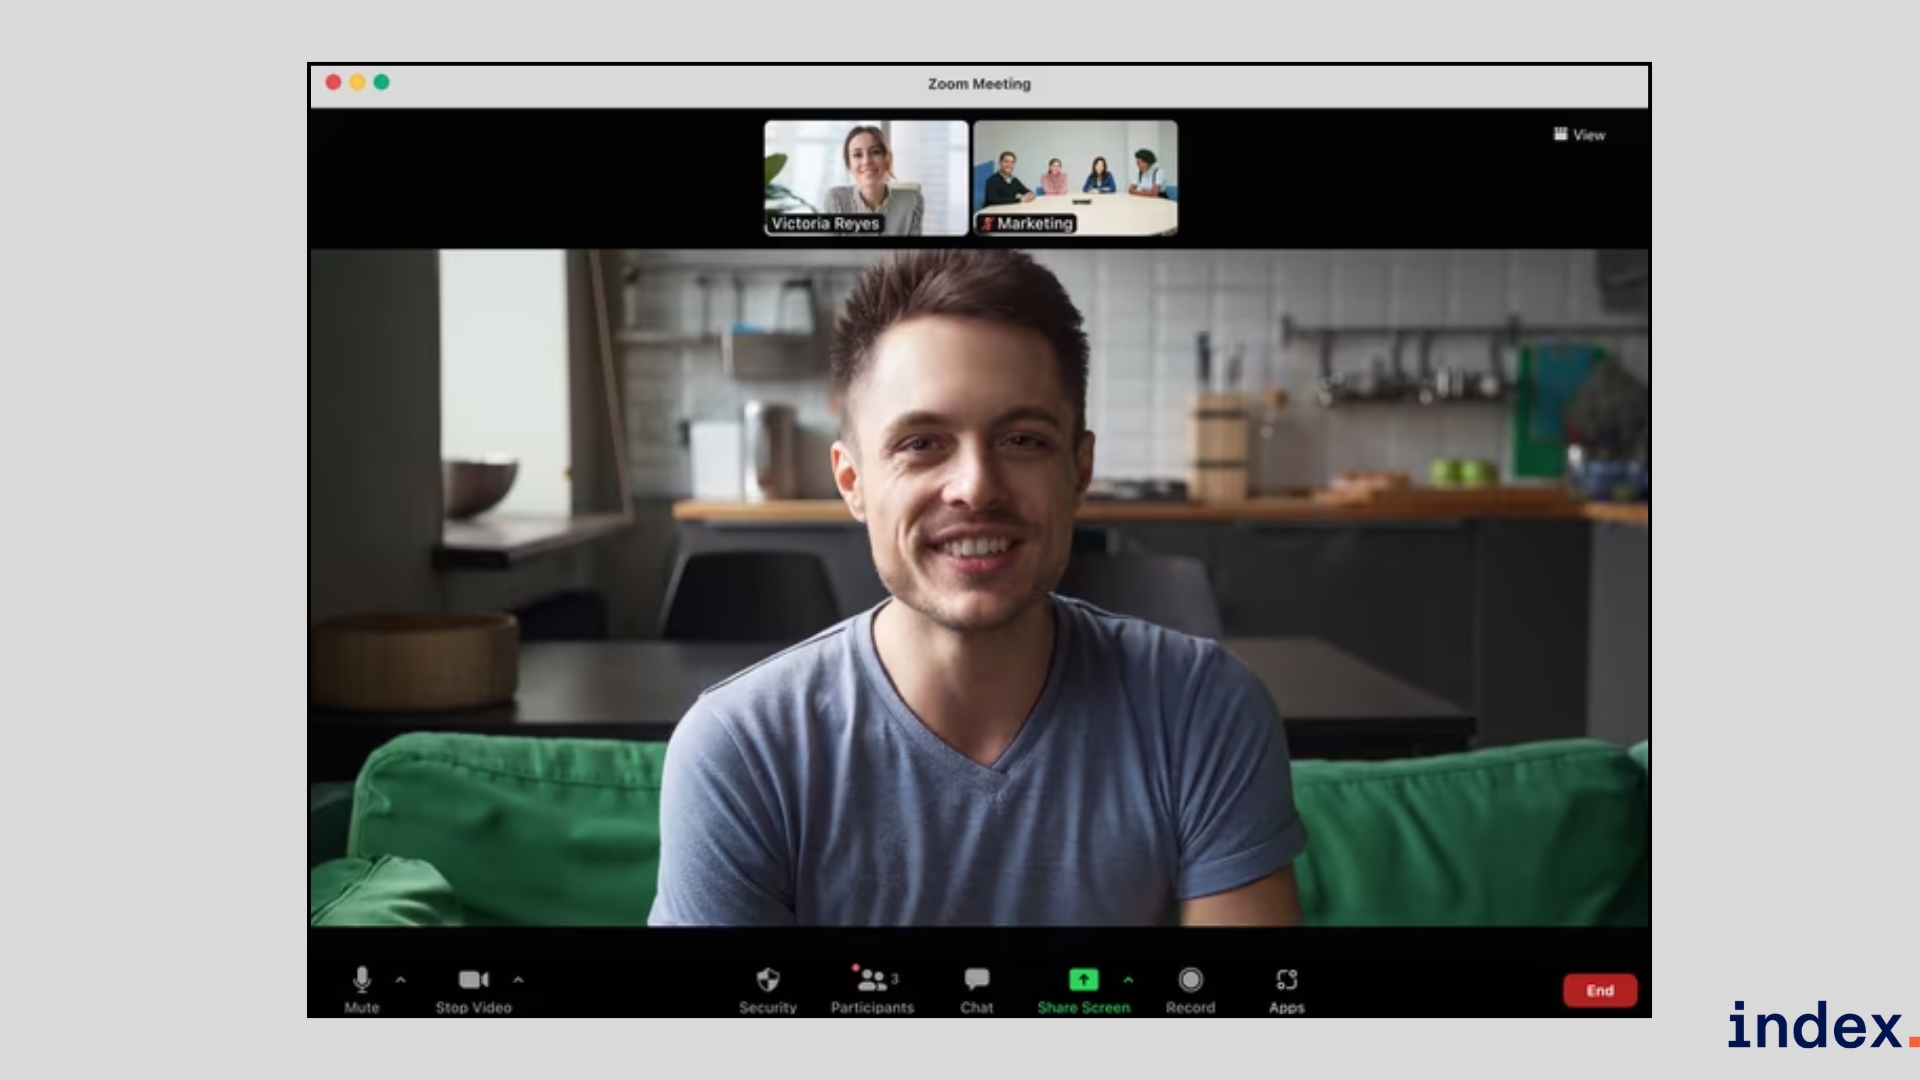Select the Marketing room video thumbnail
Screen dimensions: 1920x1080
[1075, 170]
